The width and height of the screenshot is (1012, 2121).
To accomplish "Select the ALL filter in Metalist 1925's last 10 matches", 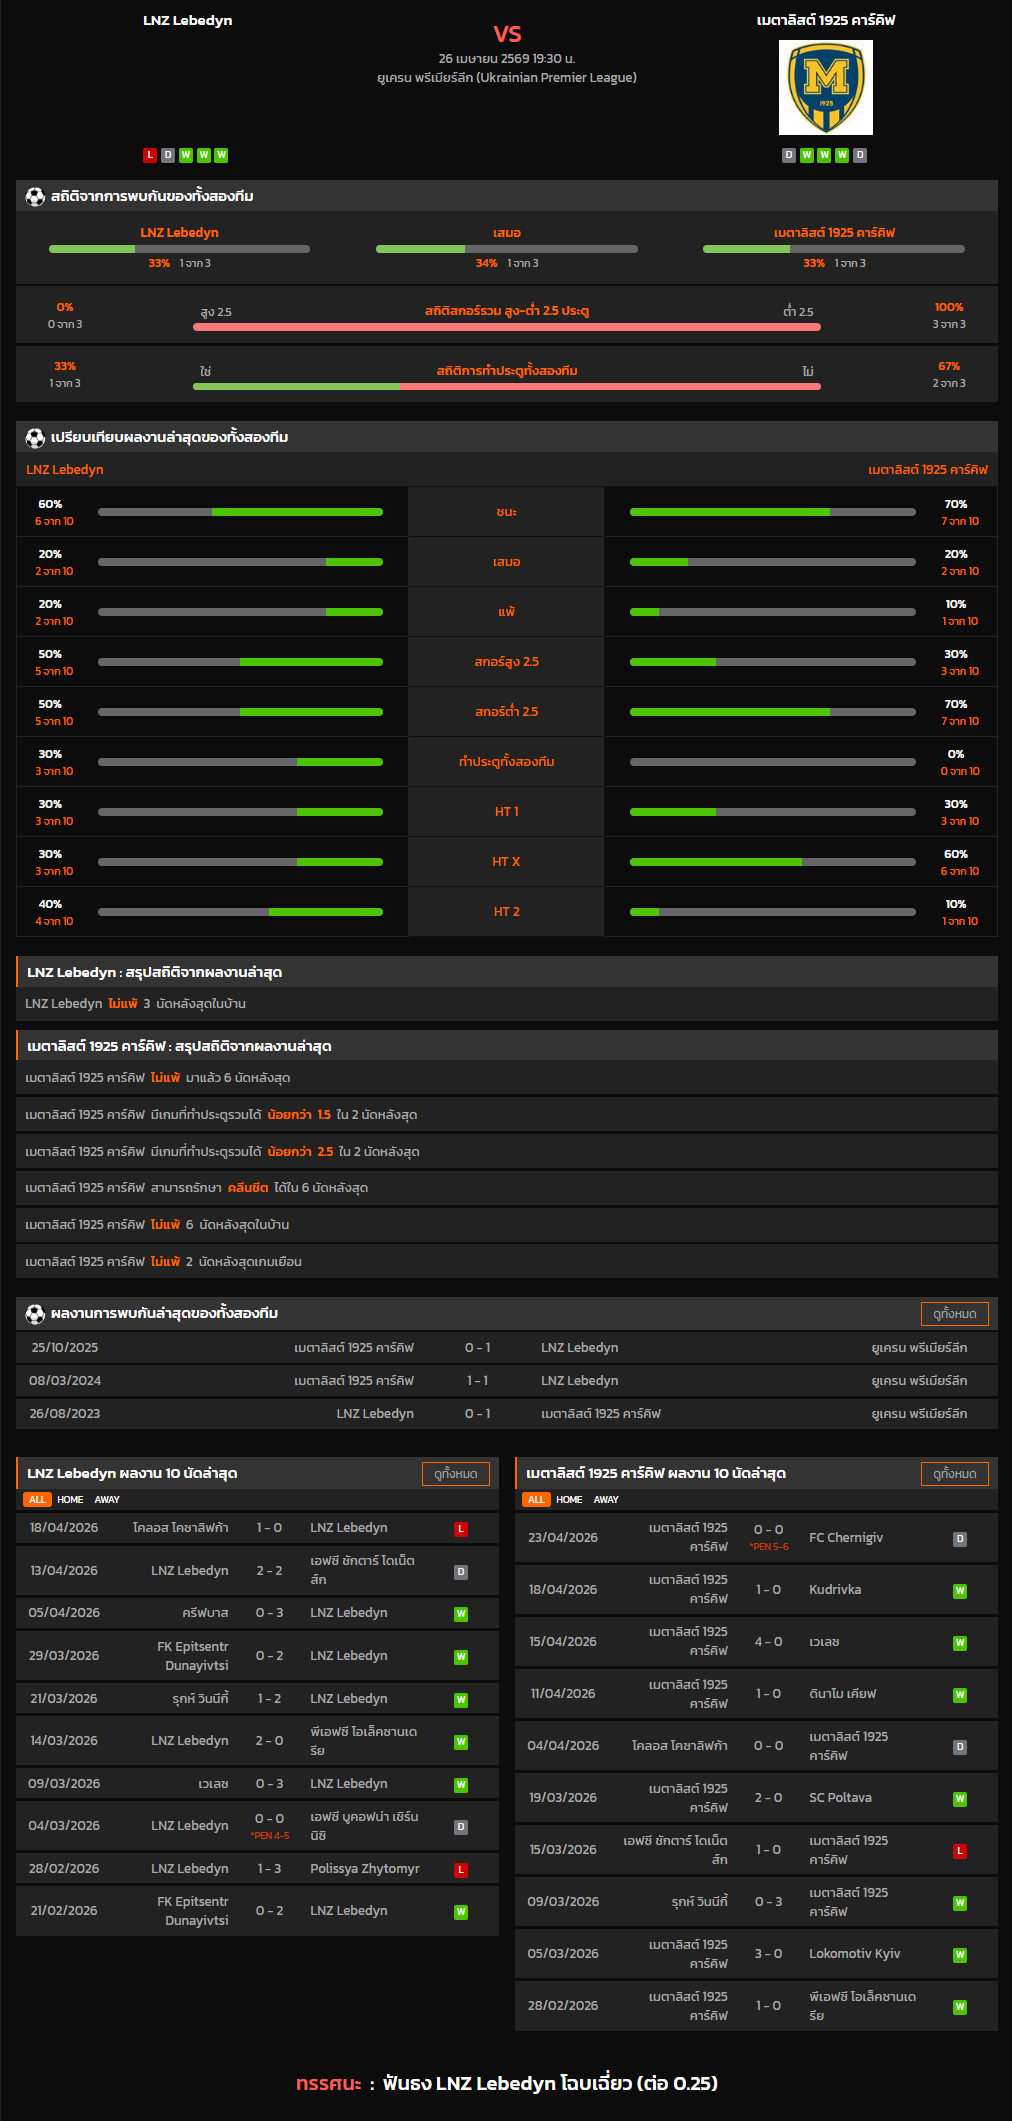I will point(536,1500).
